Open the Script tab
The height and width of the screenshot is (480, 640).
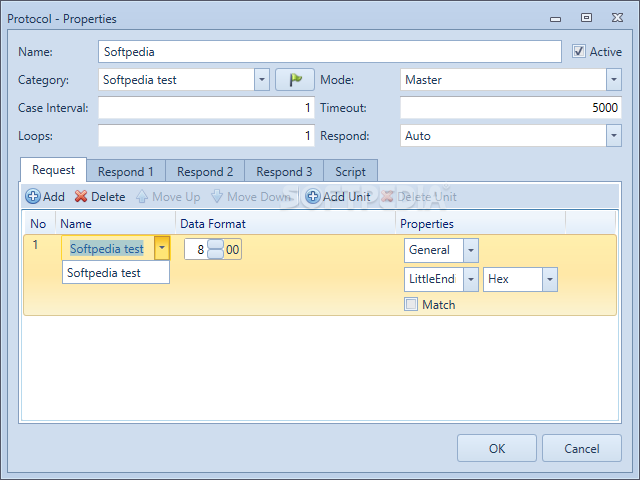(350, 171)
